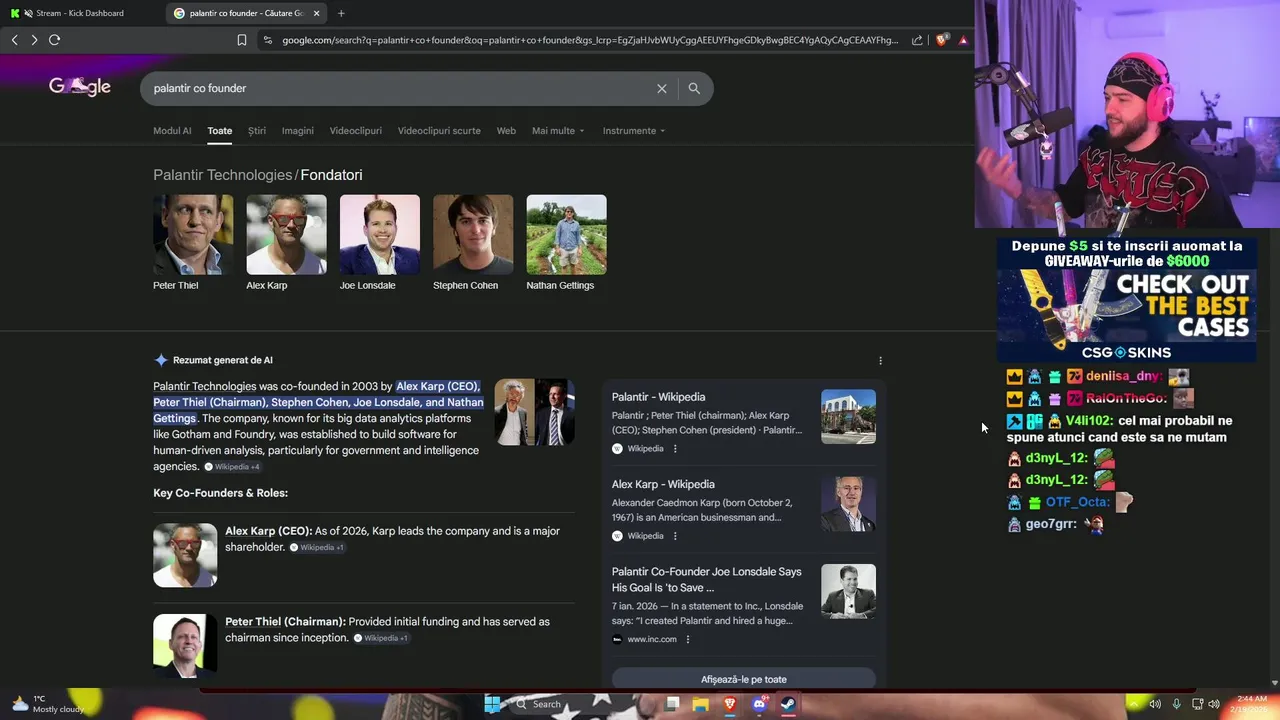This screenshot has height=720, width=1280.
Task: Click the Afișează-le pe toate button
Action: point(744,679)
